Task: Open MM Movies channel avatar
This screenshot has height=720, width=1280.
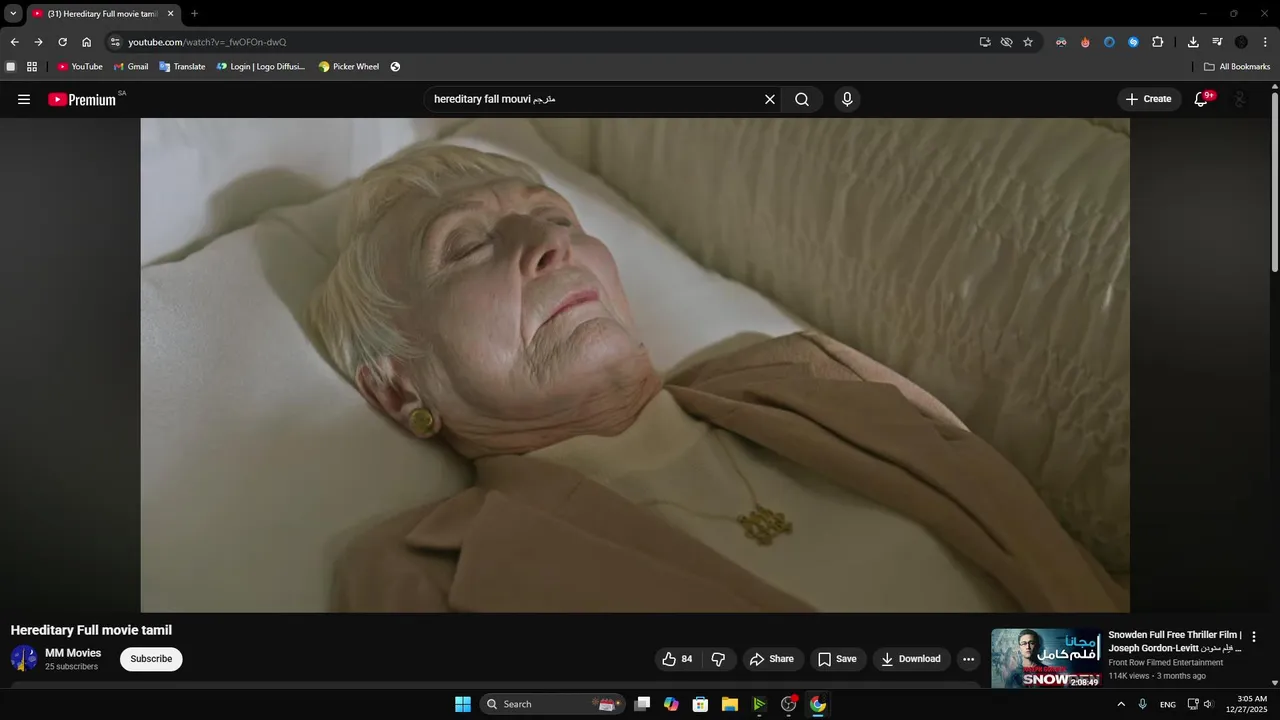Action: pyautogui.click(x=24, y=659)
